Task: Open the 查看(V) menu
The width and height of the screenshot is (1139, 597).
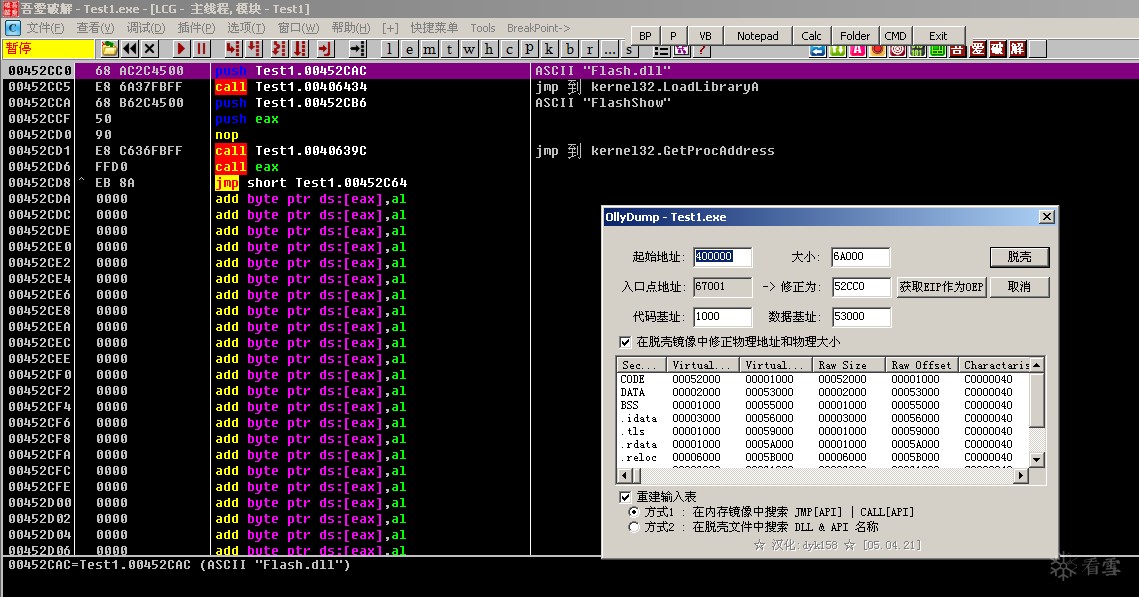Action: coord(95,28)
